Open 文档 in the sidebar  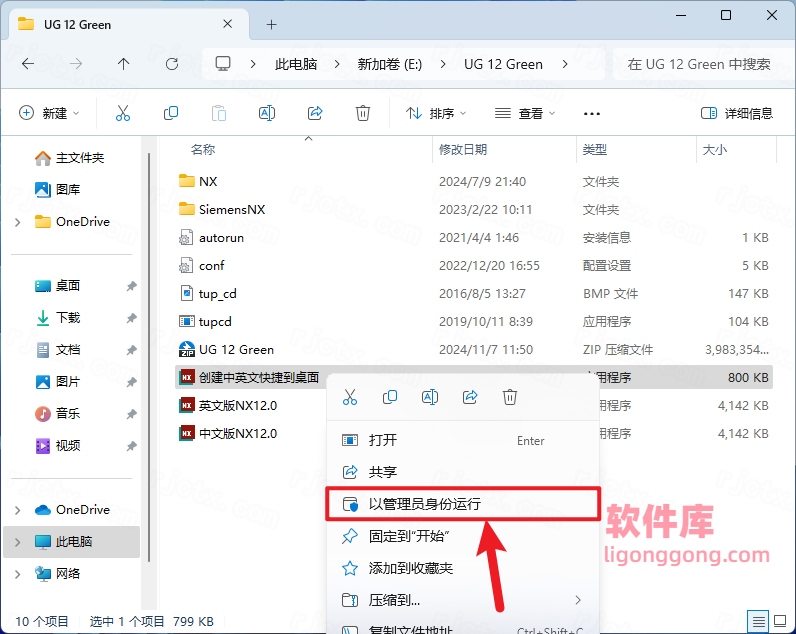pos(57,349)
